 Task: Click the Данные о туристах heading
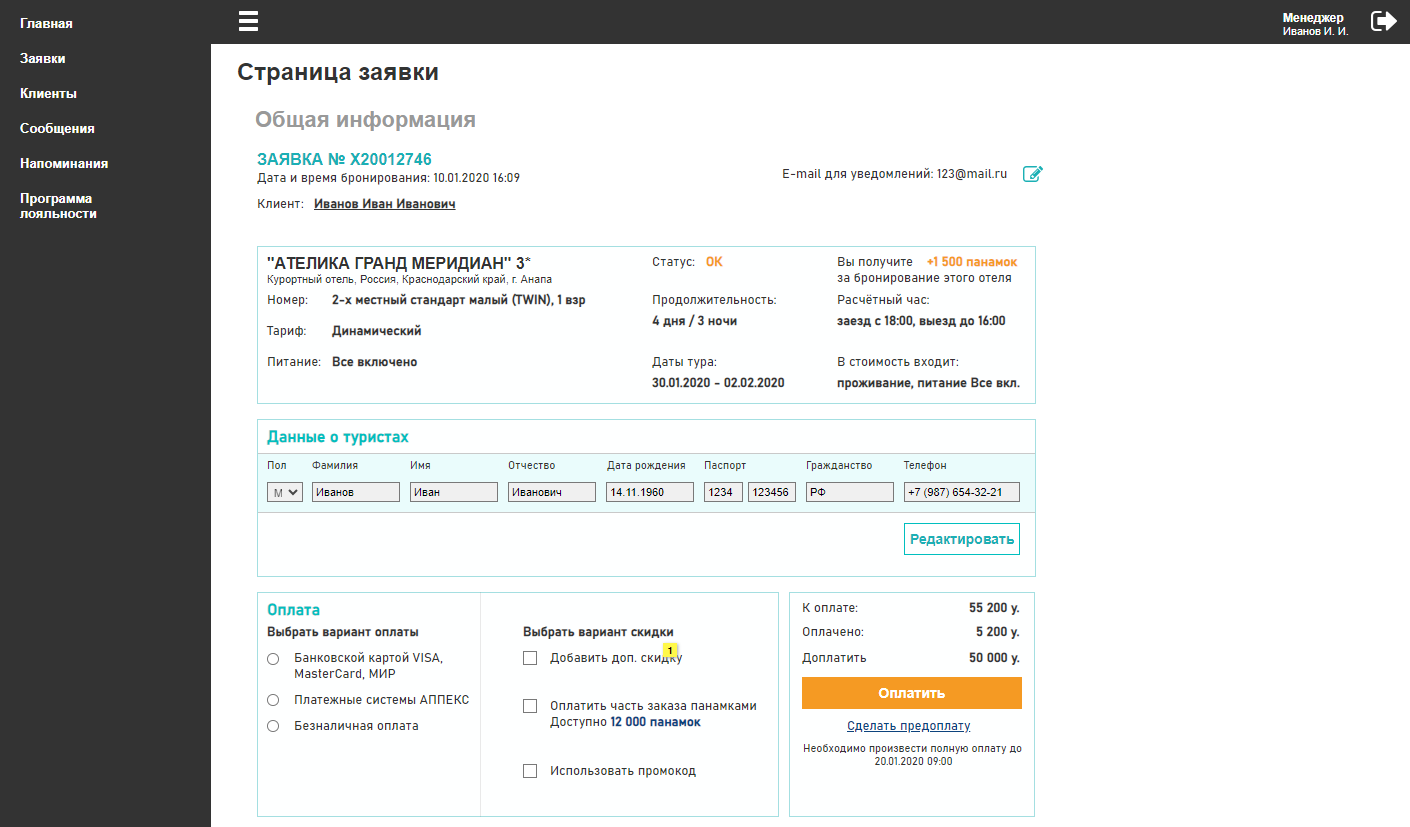tap(338, 437)
